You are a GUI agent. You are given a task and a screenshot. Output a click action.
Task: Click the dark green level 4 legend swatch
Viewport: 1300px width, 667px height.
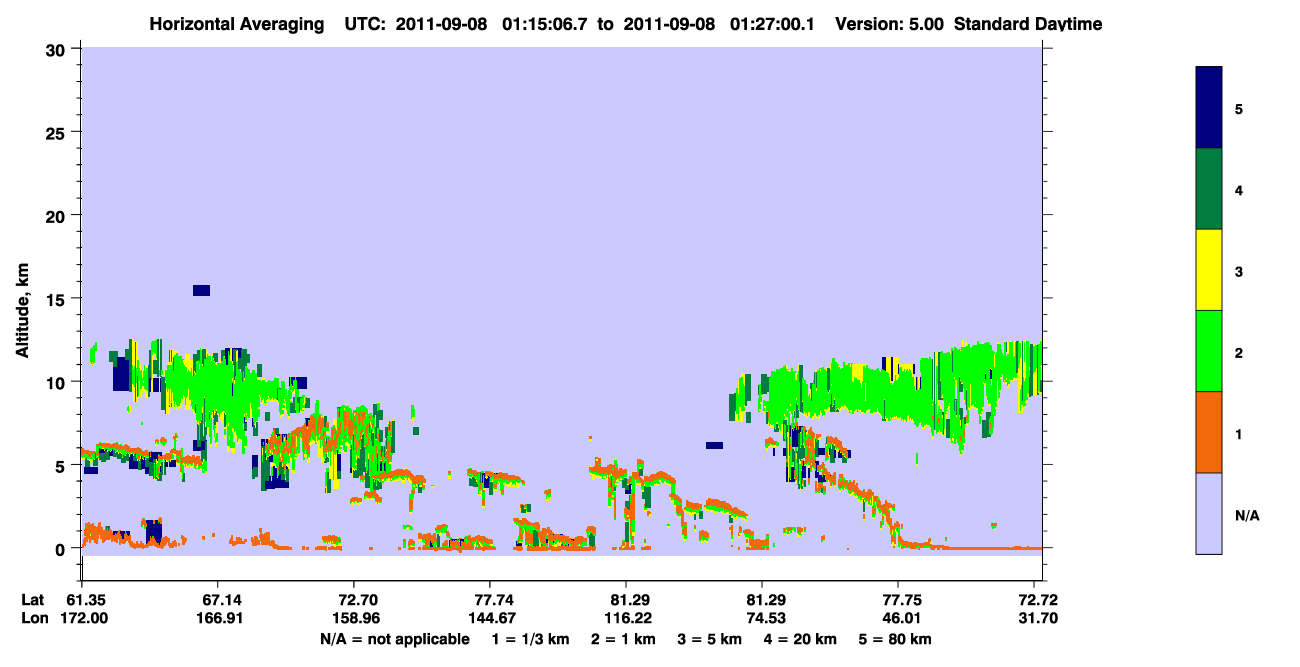(x=1209, y=189)
